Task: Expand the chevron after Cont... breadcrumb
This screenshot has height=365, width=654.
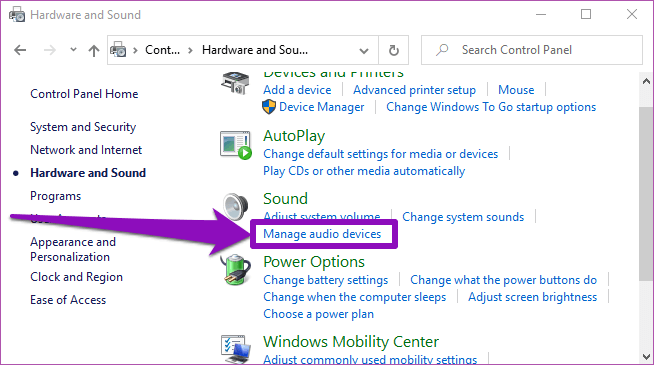Action: tap(191, 50)
